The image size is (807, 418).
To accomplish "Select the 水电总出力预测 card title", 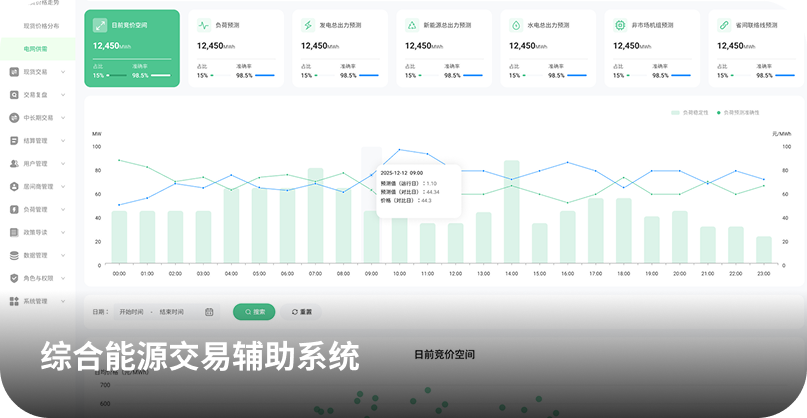I will point(548,25).
